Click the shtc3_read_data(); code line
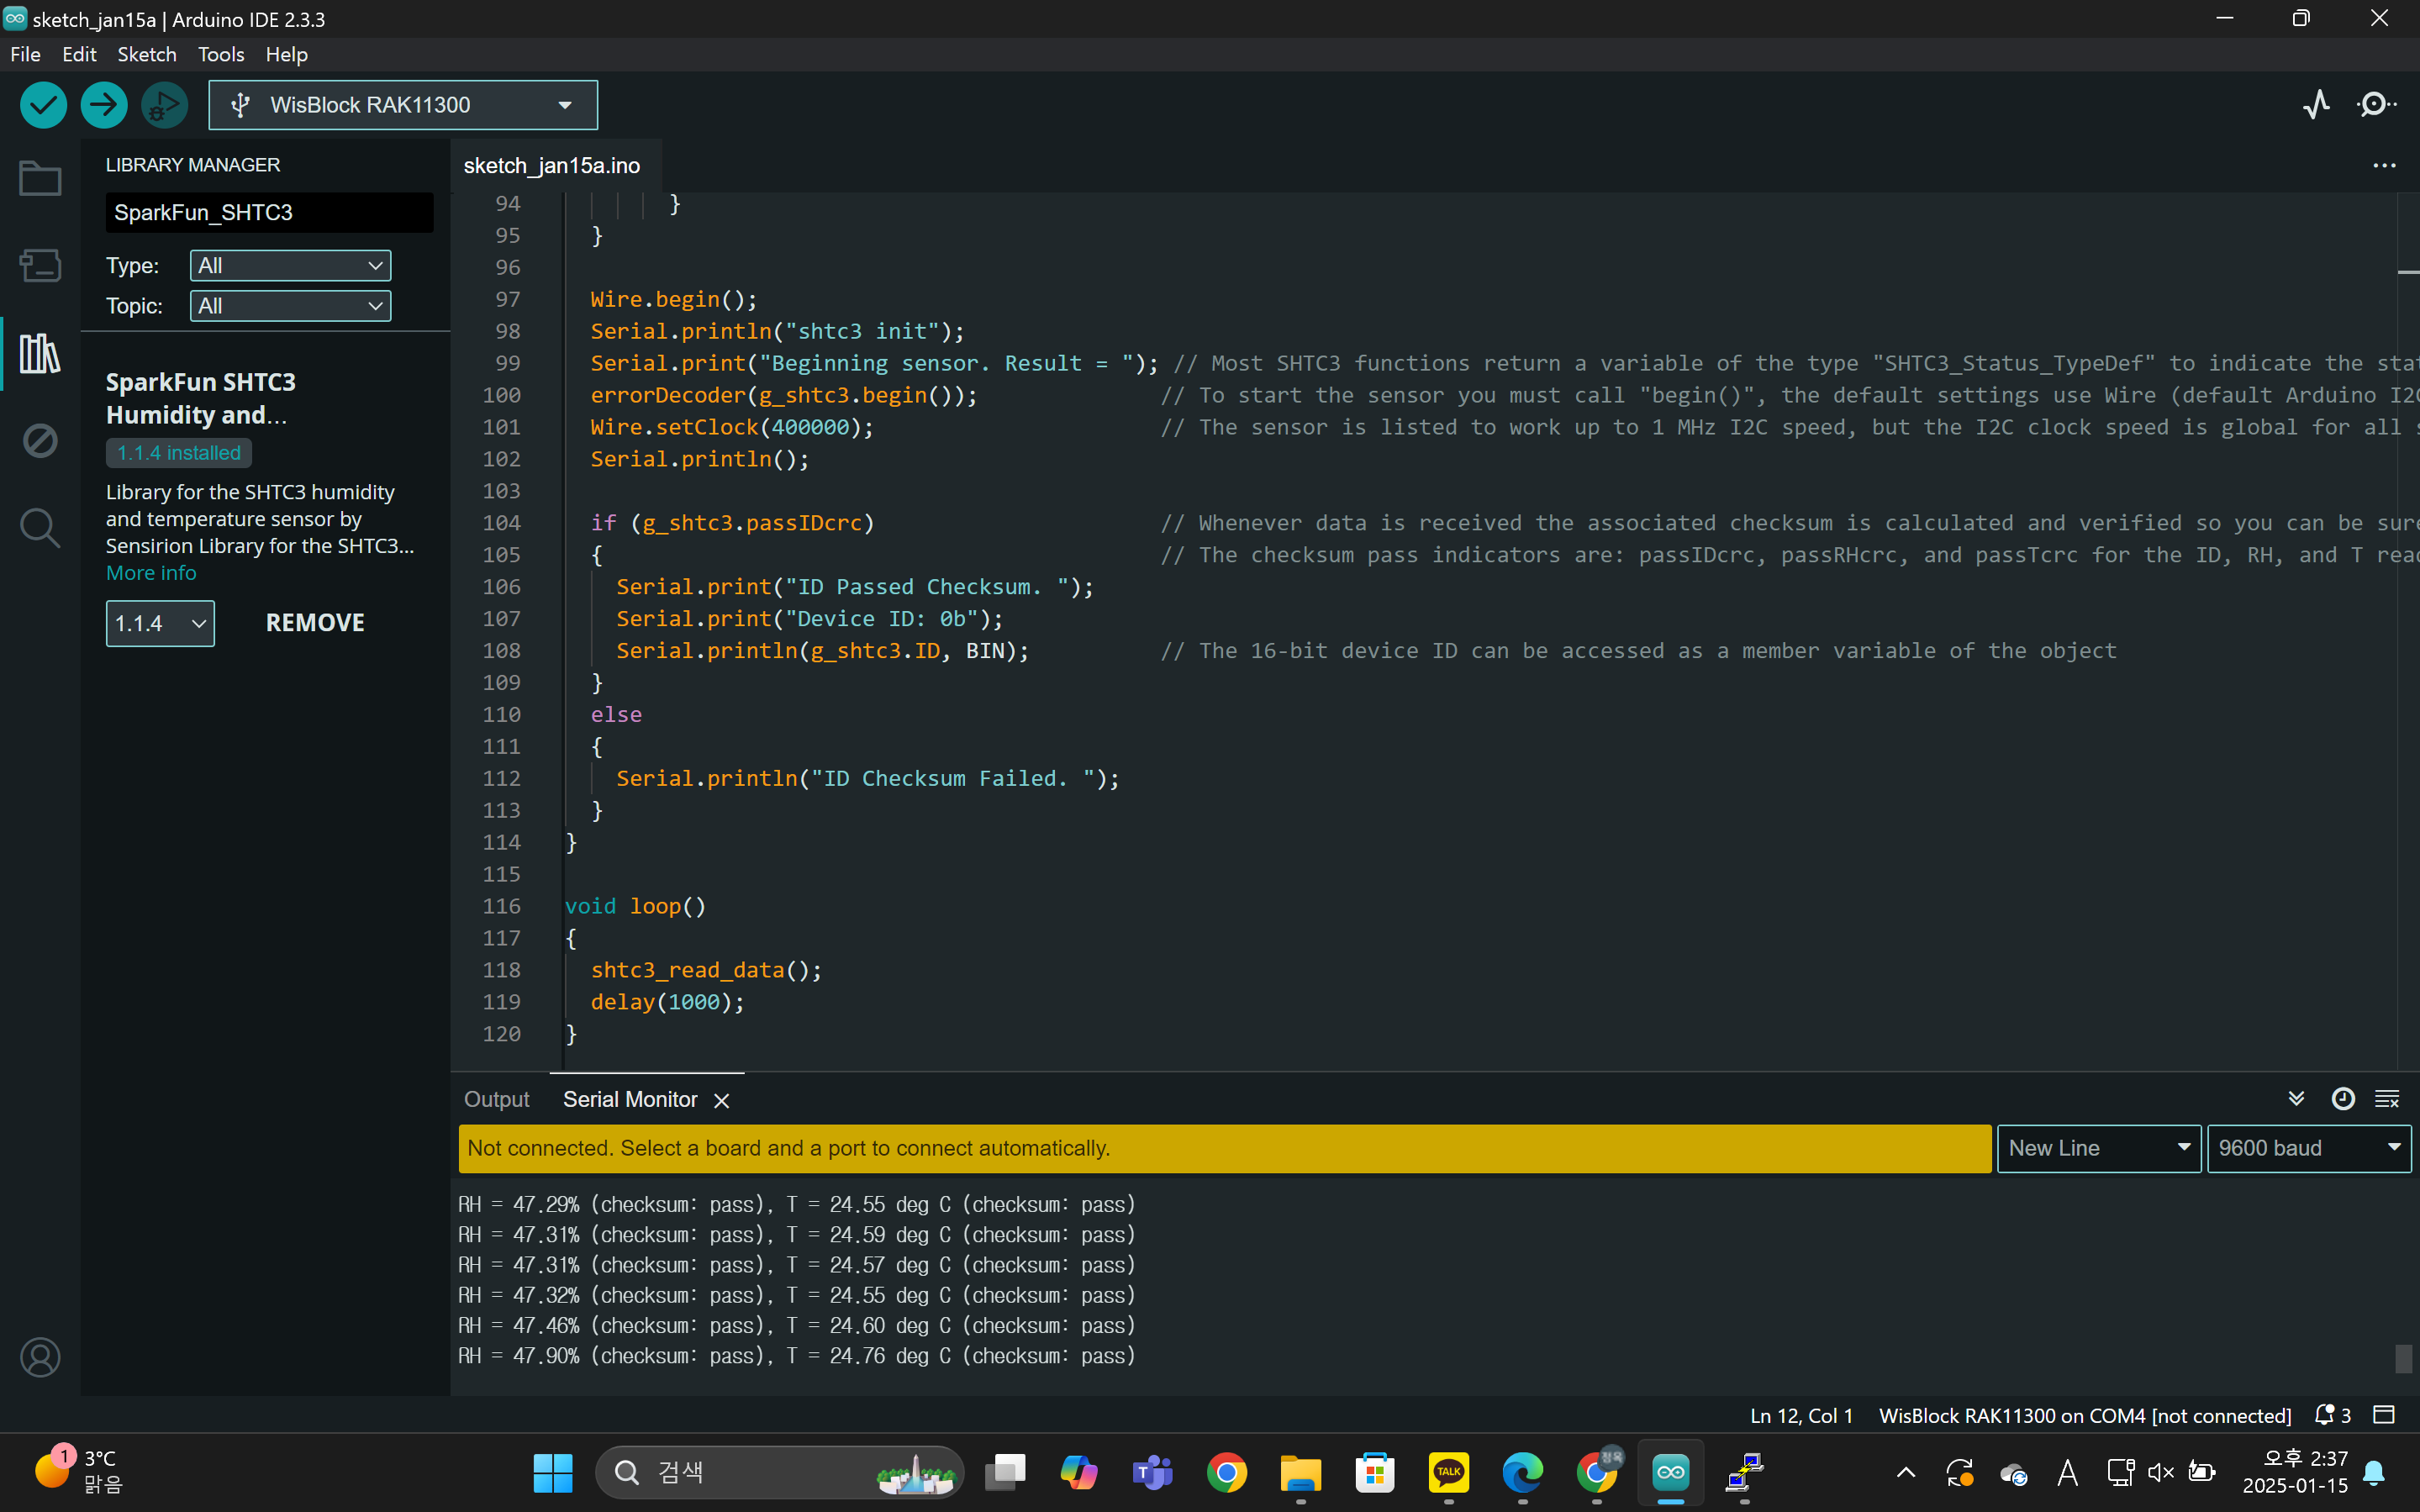 tap(706, 970)
